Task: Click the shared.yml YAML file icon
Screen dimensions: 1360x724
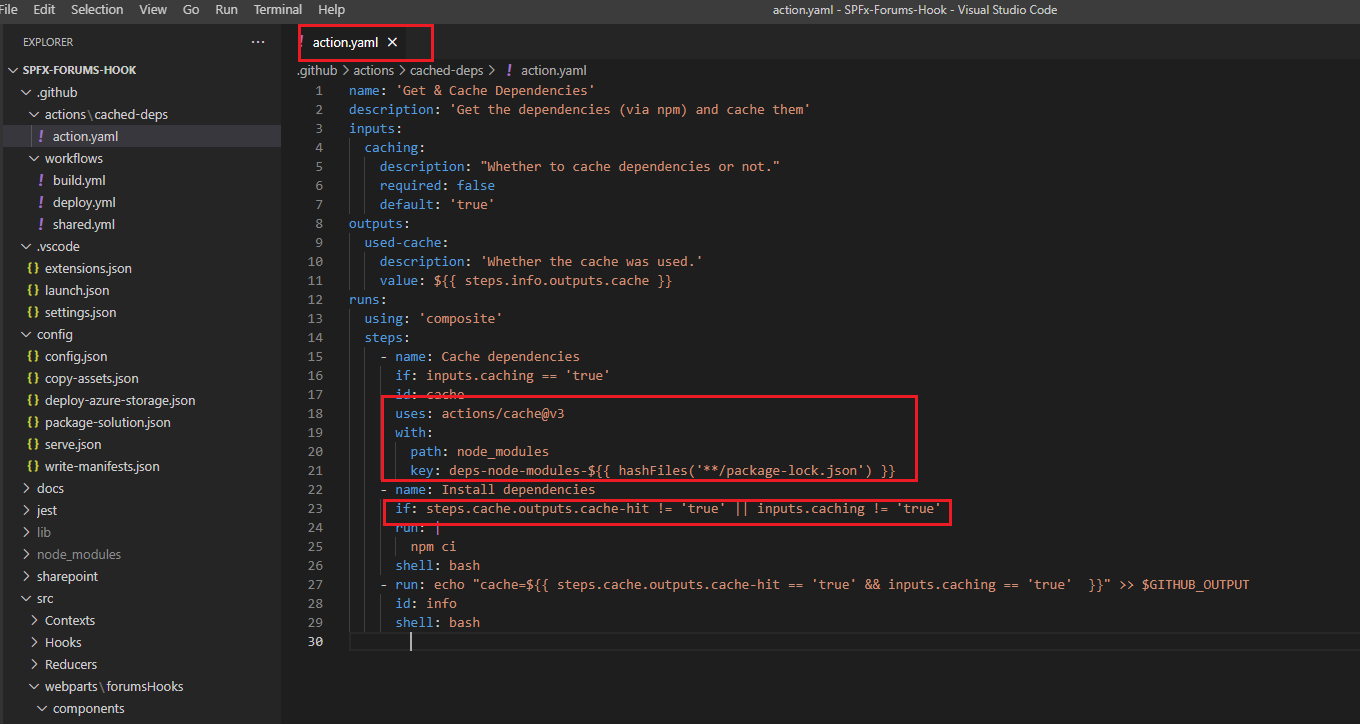Action: pos(41,224)
